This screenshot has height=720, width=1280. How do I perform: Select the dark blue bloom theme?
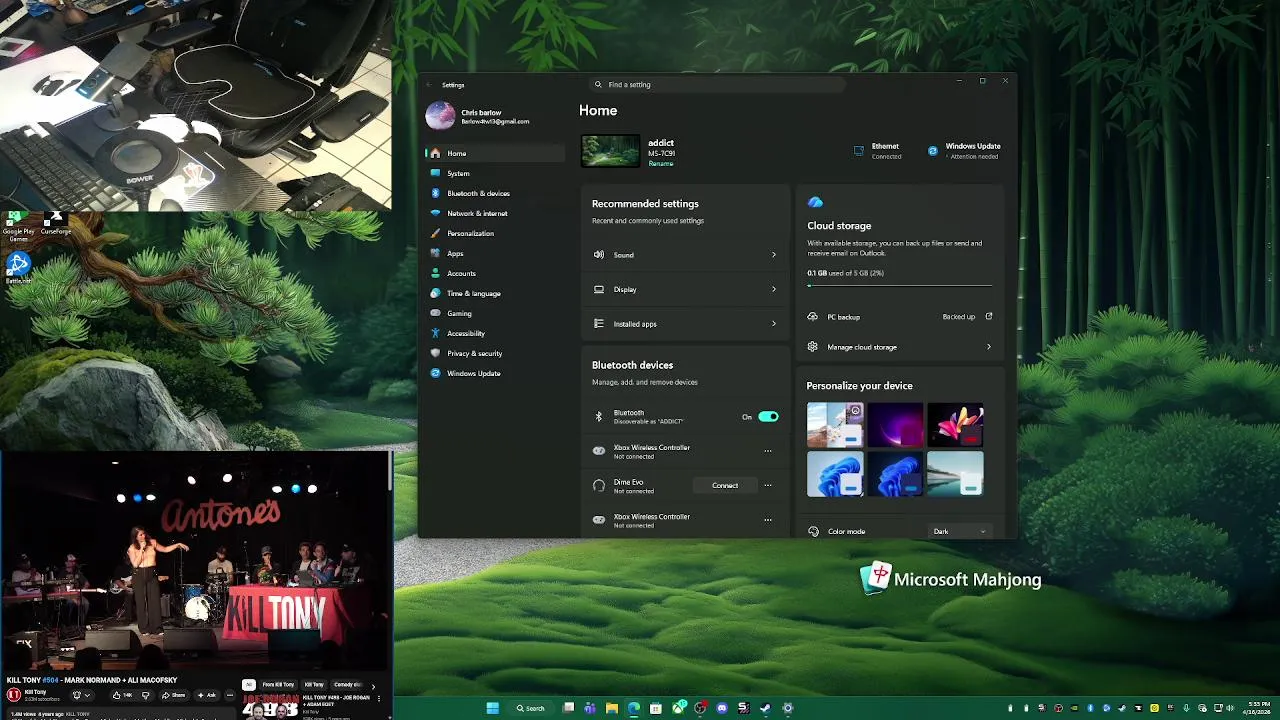coord(895,474)
